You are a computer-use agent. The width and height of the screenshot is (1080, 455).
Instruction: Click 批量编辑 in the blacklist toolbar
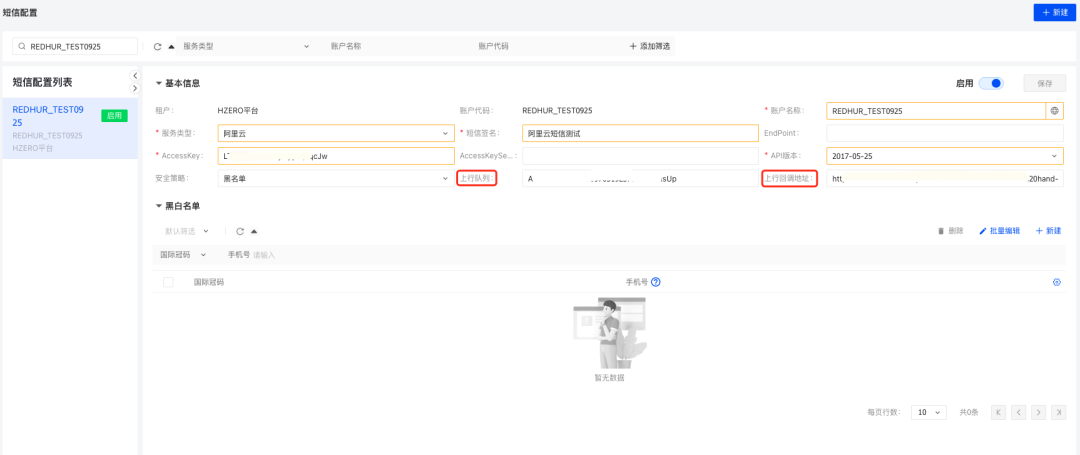(x=999, y=231)
